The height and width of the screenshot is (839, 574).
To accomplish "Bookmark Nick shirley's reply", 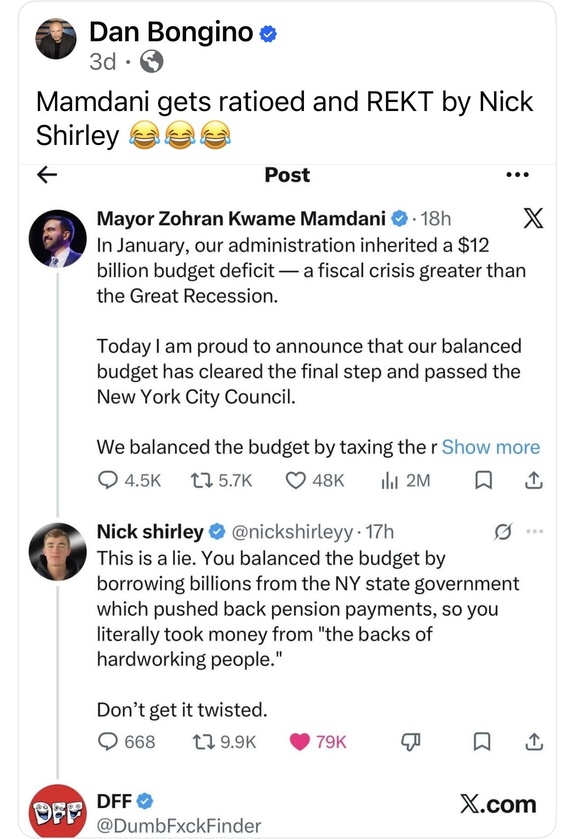I will click(483, 742).
